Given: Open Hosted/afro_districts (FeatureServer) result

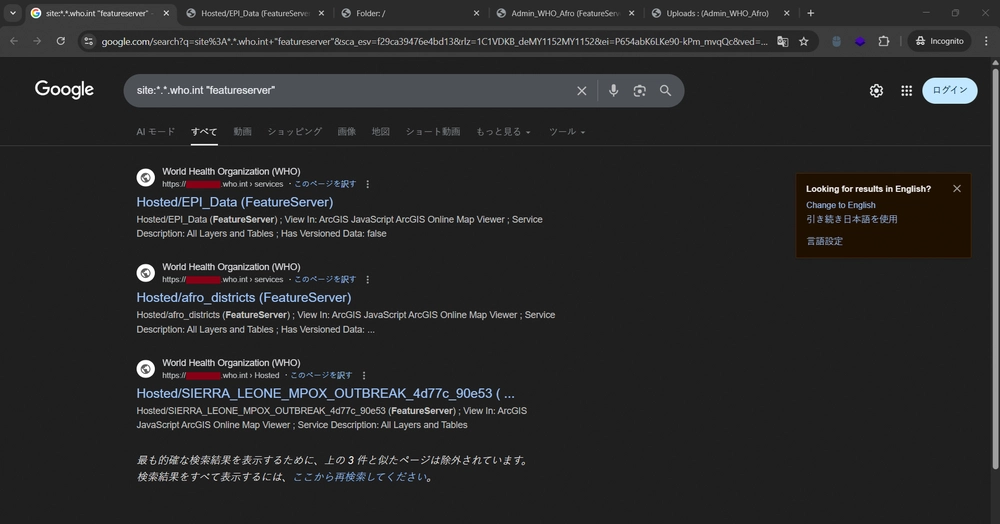Looking at the screenshot, I should 244,298.
